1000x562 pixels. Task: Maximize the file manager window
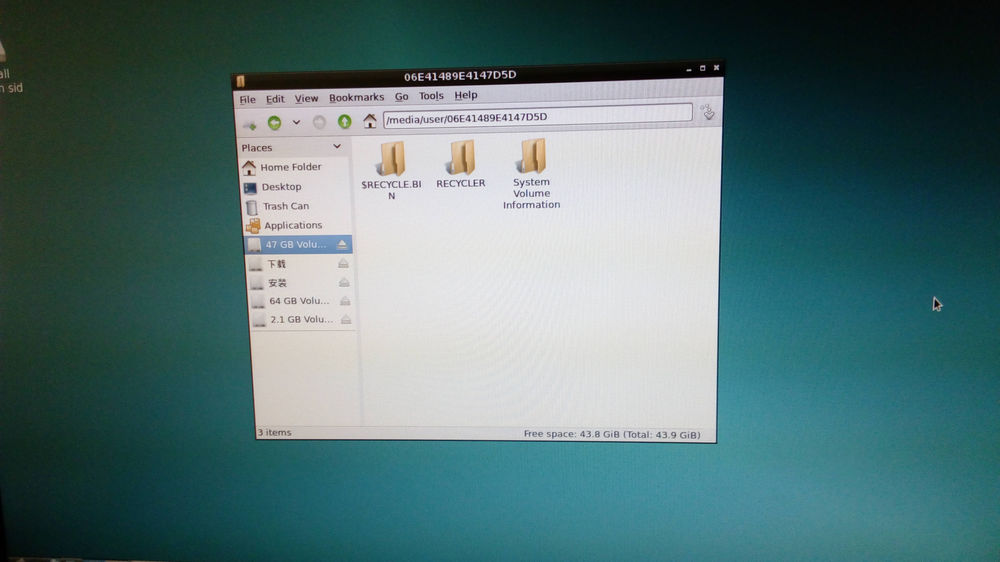703,68
